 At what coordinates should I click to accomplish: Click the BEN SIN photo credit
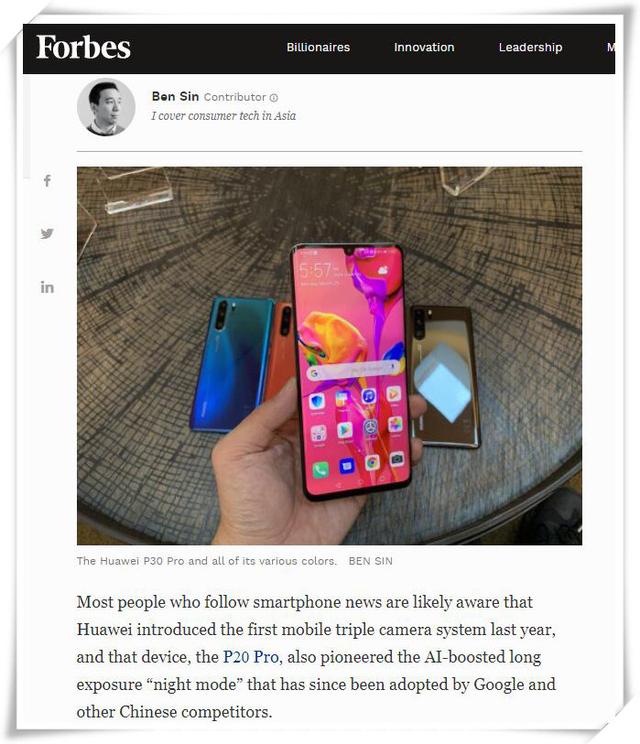(x=371, y=561)
